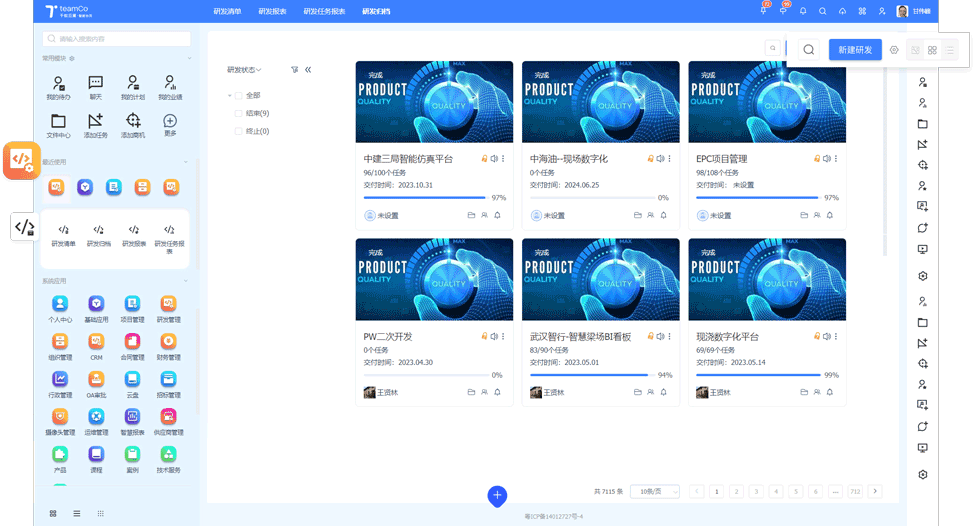
Task: Check the 终止(0) filter checkbox
Action: [238, 132]
